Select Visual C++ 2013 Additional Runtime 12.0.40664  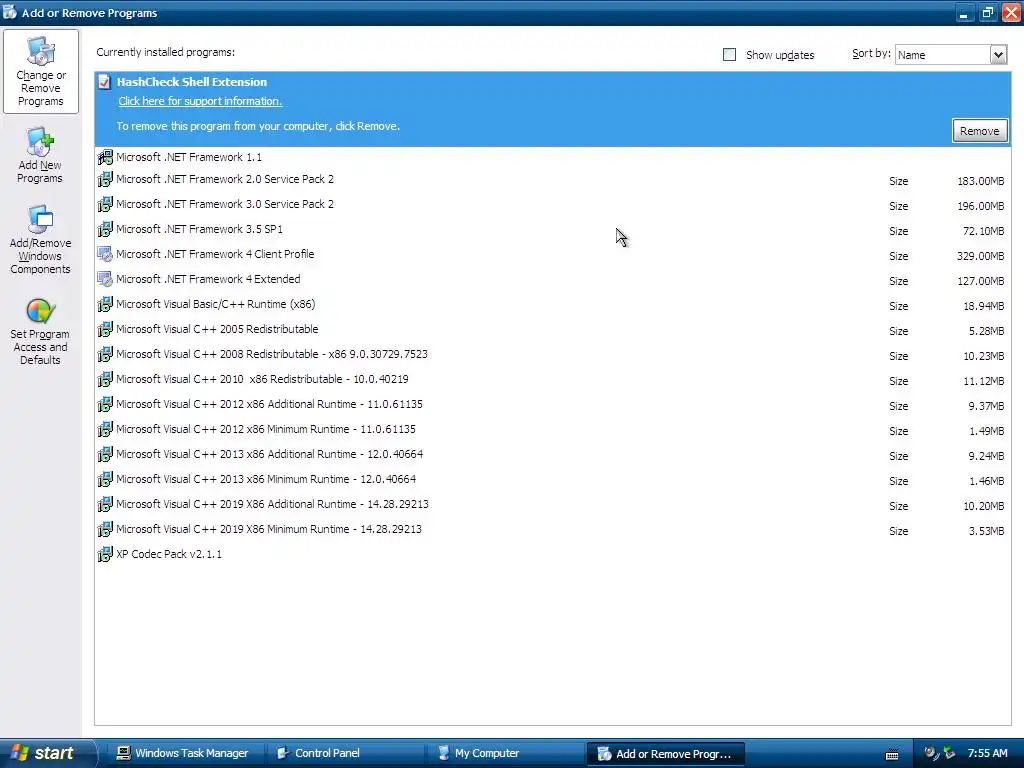click(552, 455)
